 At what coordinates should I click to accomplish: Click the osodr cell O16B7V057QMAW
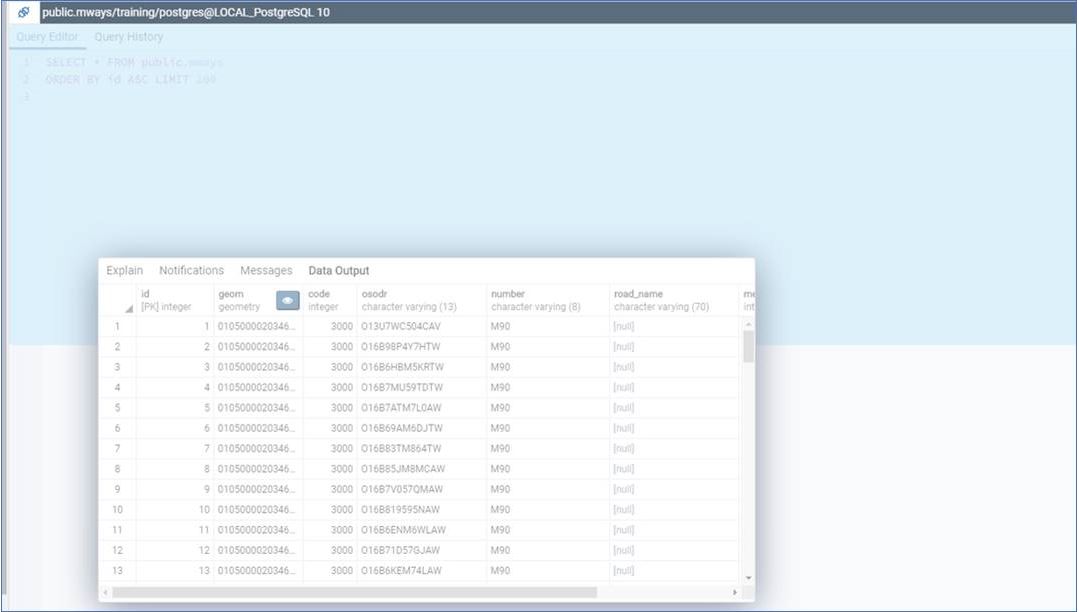[421, 489]
